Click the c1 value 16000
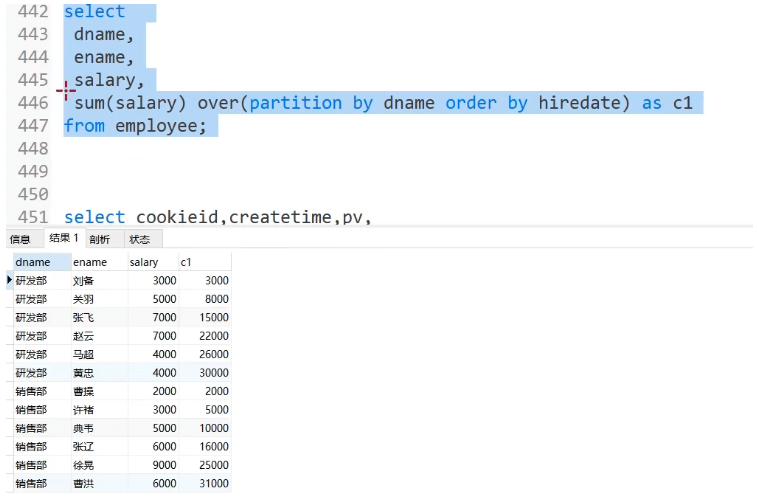This screenshot has height=502, width=757. (x=214, y=446)
